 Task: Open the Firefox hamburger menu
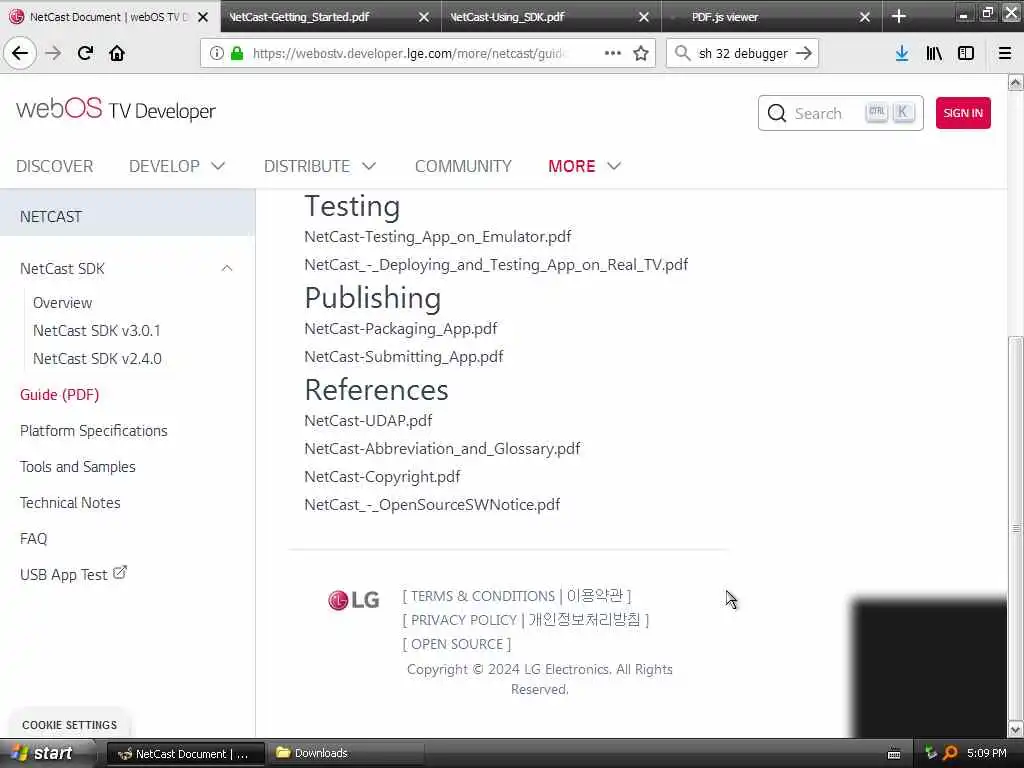[1005, 53]
